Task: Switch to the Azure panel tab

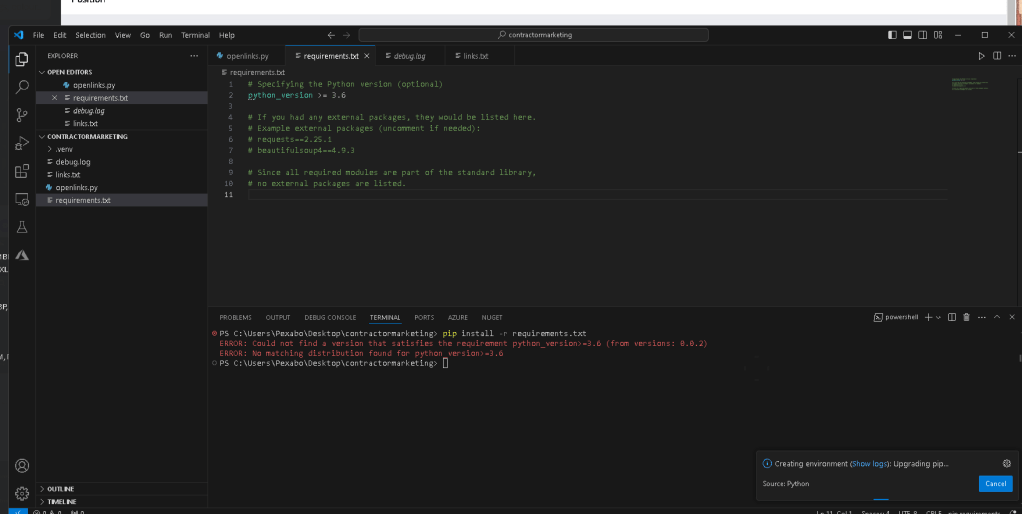Action: tap(458, 317)
